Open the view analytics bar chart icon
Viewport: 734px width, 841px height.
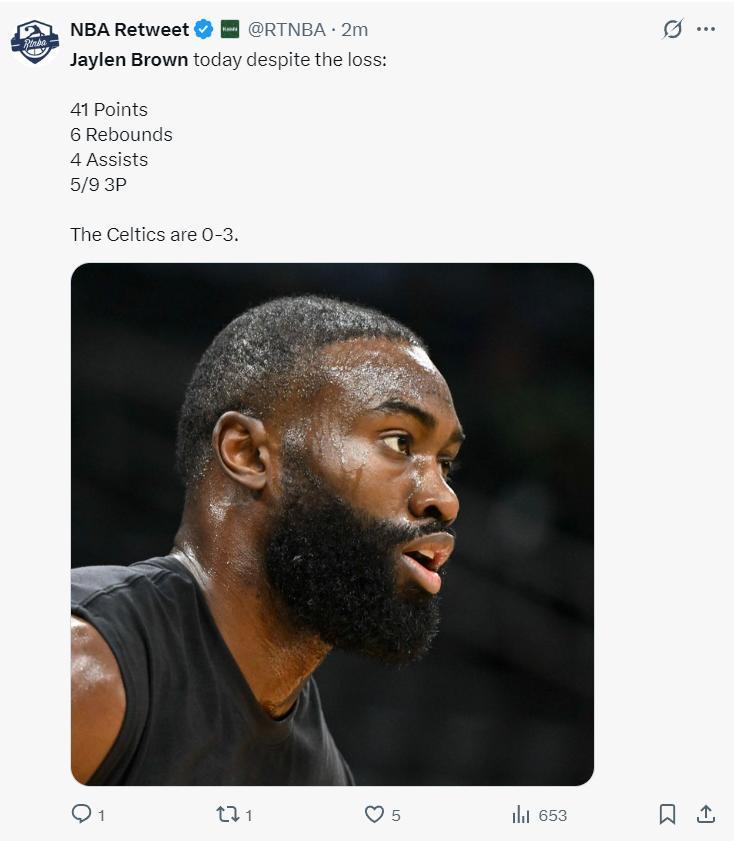pyautogui.click(x=521, y=814)
